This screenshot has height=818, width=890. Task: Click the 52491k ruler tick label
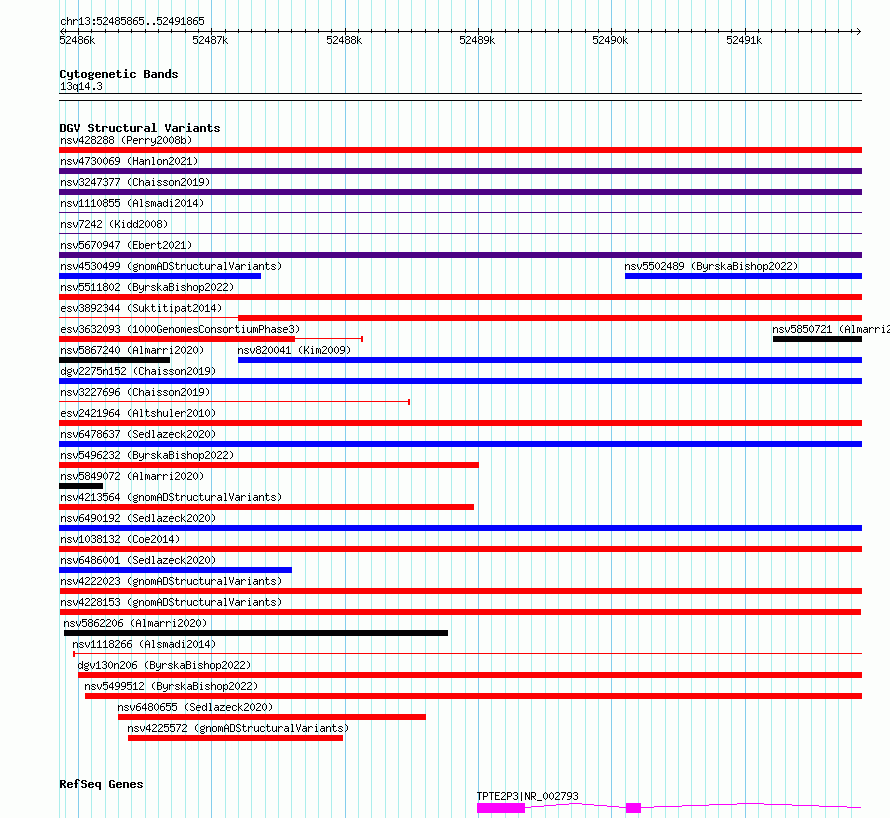click(744, 40)
